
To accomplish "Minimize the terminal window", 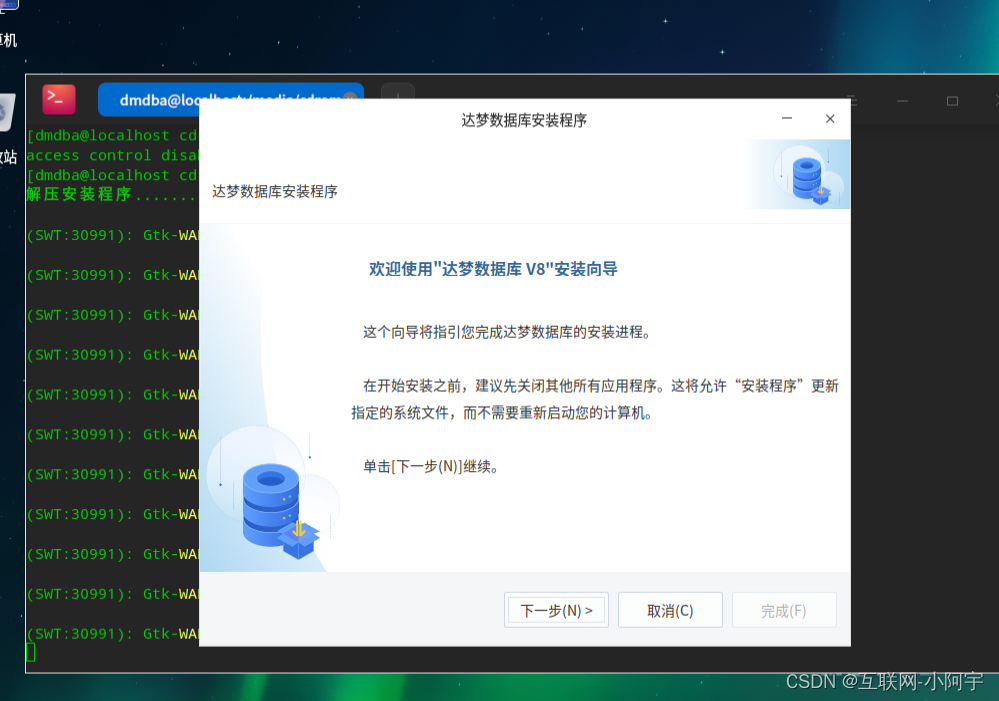I will (x=902, y=101).
